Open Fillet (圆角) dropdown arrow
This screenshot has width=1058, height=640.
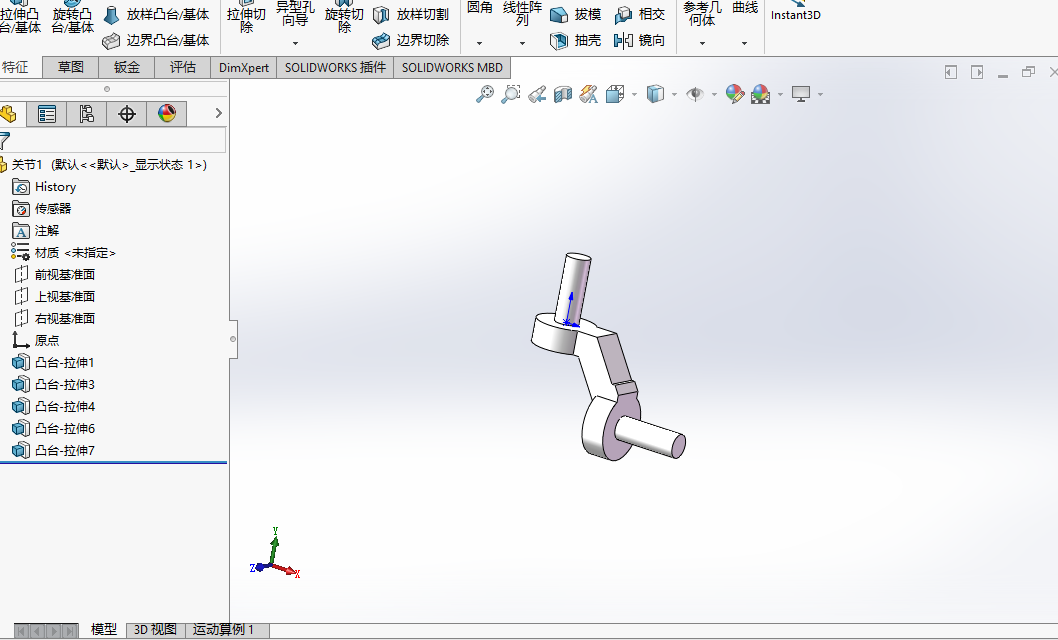click(479, 43)
